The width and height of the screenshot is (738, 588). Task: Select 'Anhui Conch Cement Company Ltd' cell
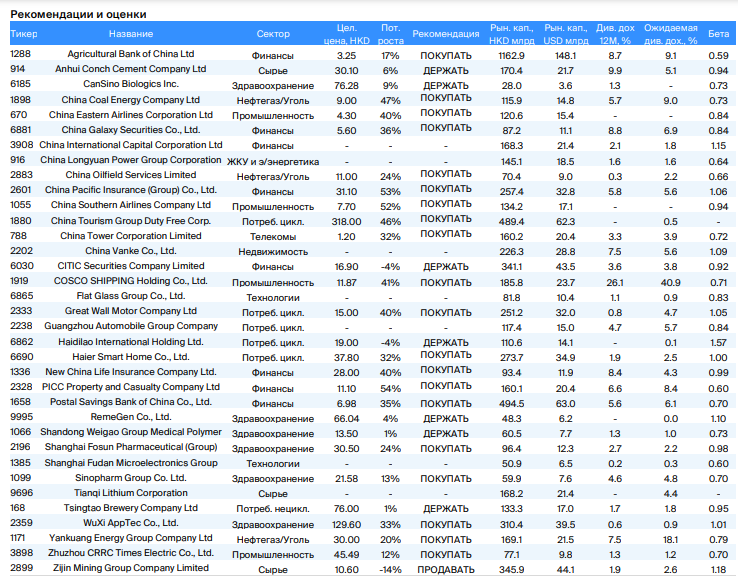pyautogui.click(x=131, y=69)
